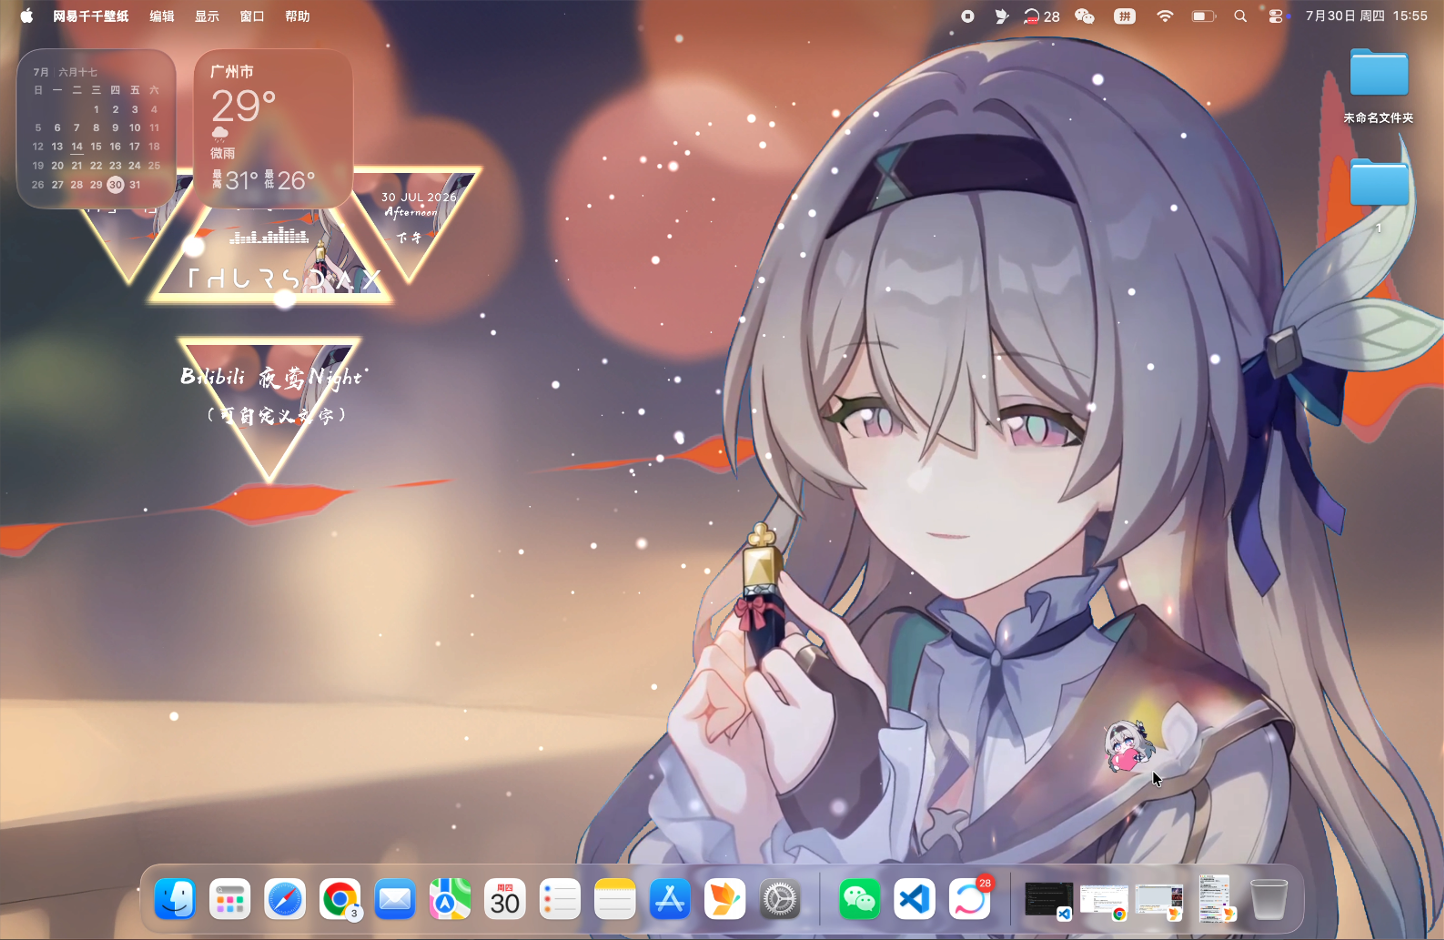
Task: Open Maps from the Dock
Action: (450, 899)
